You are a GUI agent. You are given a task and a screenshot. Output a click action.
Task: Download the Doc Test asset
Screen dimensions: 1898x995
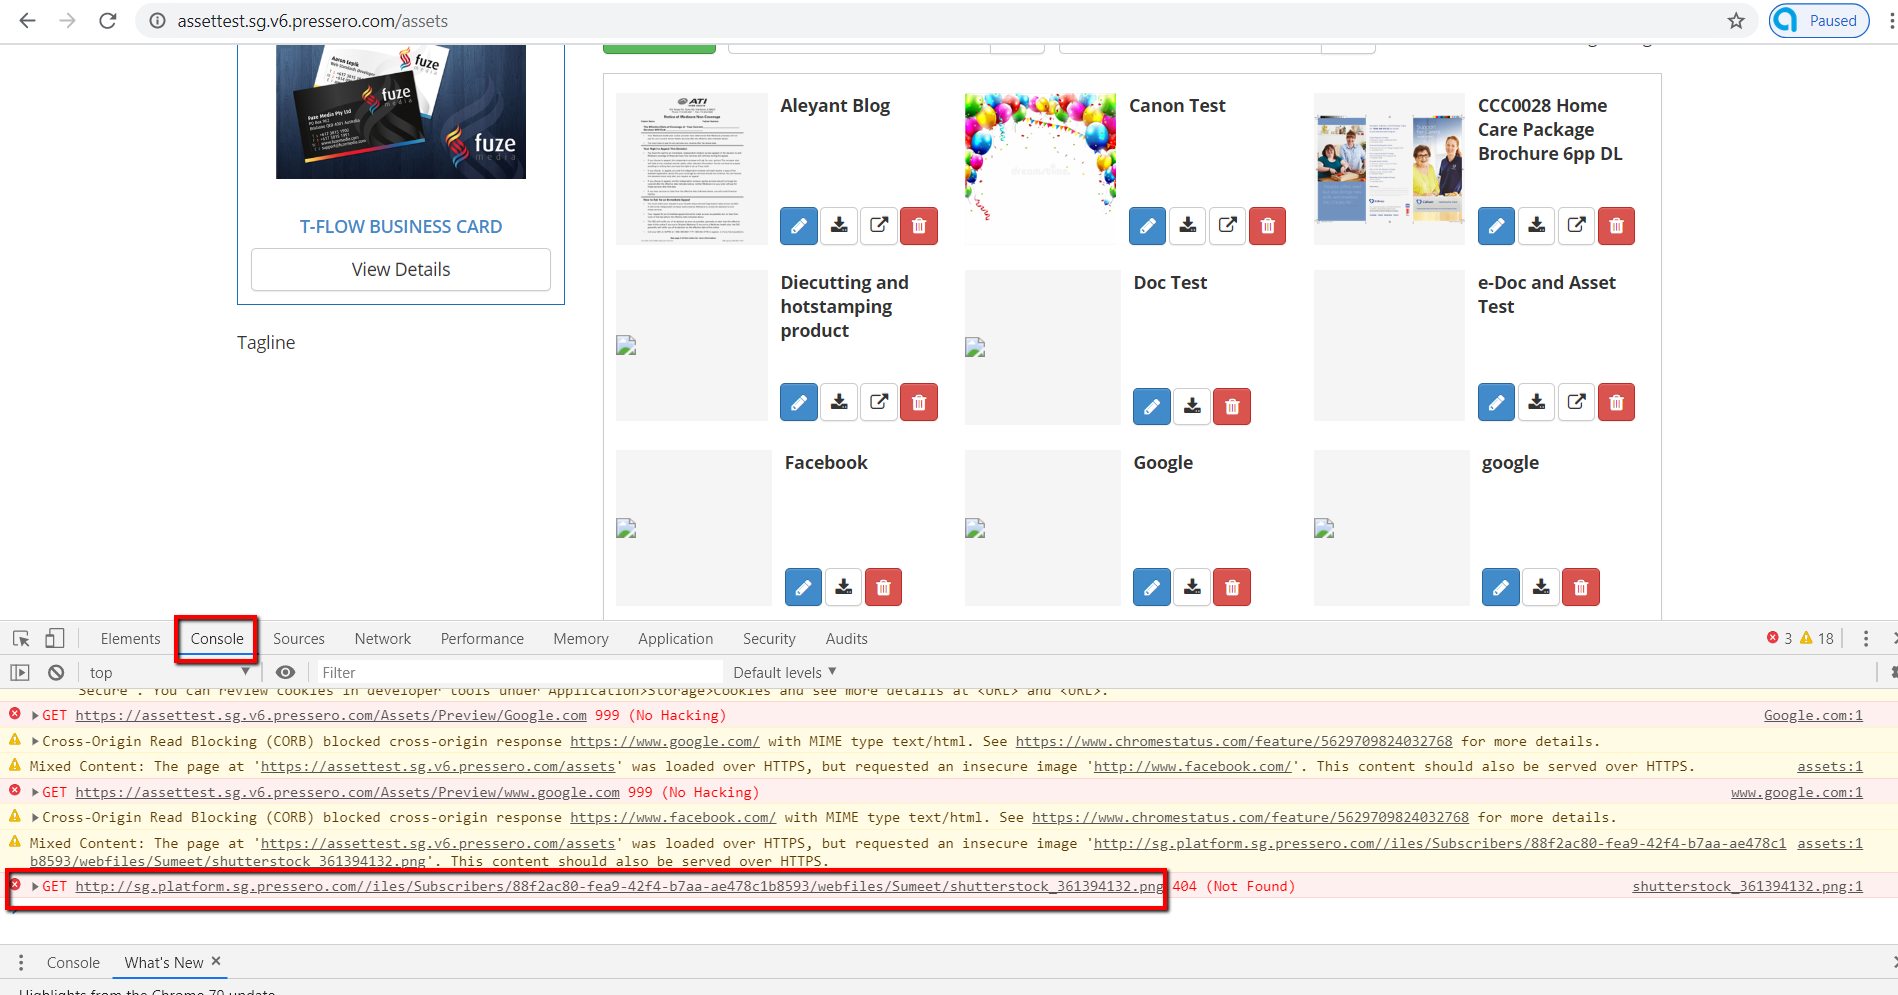click(x=1192, y=407)
